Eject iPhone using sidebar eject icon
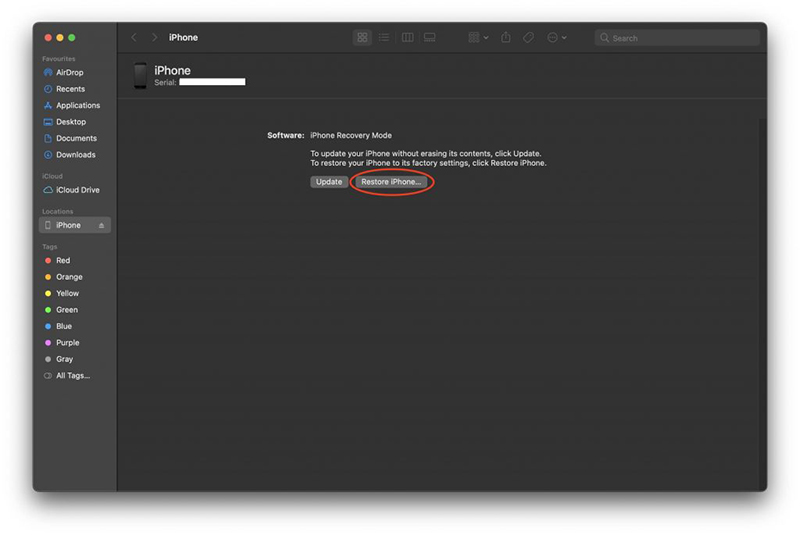800x535 pixels. click(x=101, y=226)
